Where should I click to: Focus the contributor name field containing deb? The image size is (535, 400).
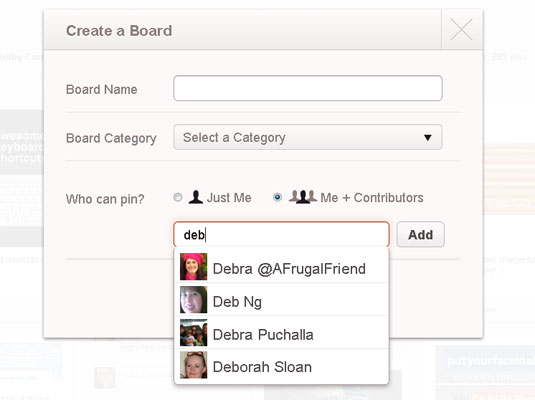[281, 234]
